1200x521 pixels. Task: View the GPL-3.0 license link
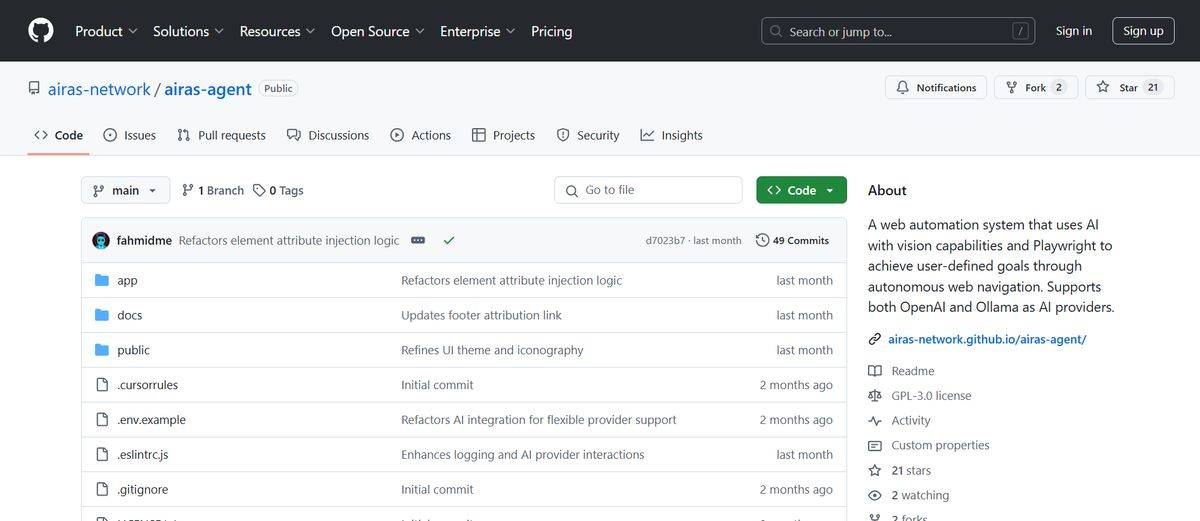pyautogui.click(x=931, y=396)
